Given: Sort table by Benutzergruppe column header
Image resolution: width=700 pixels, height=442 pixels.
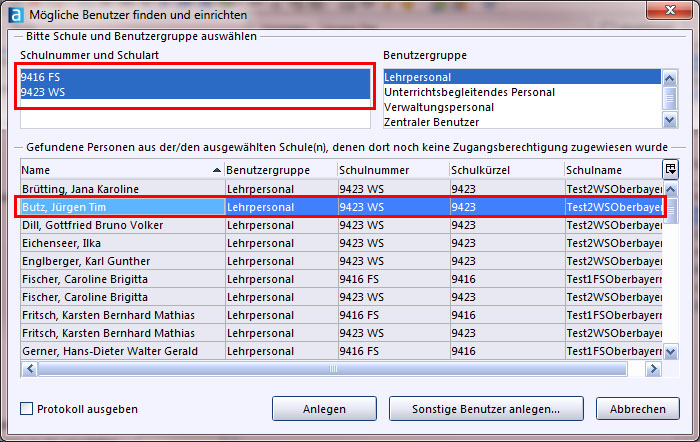Looking at the screenshot, I should pos(281,170).
